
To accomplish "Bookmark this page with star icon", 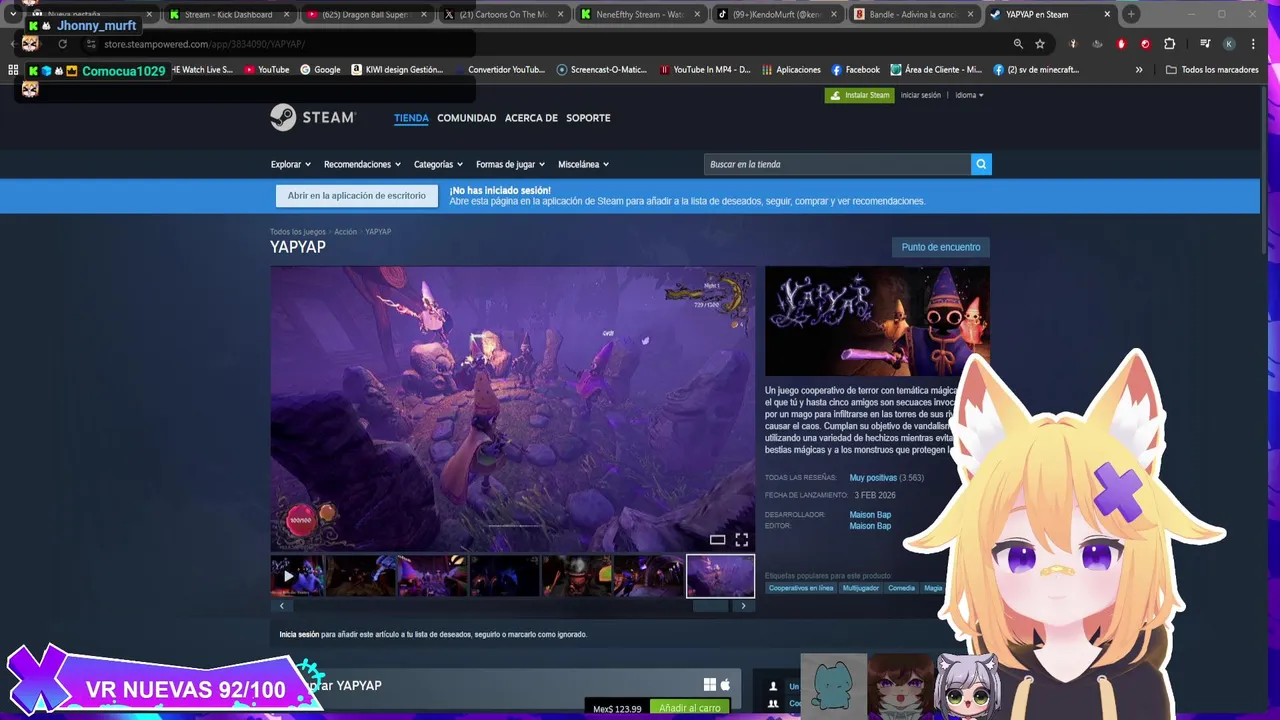I will coord(1040,44).
